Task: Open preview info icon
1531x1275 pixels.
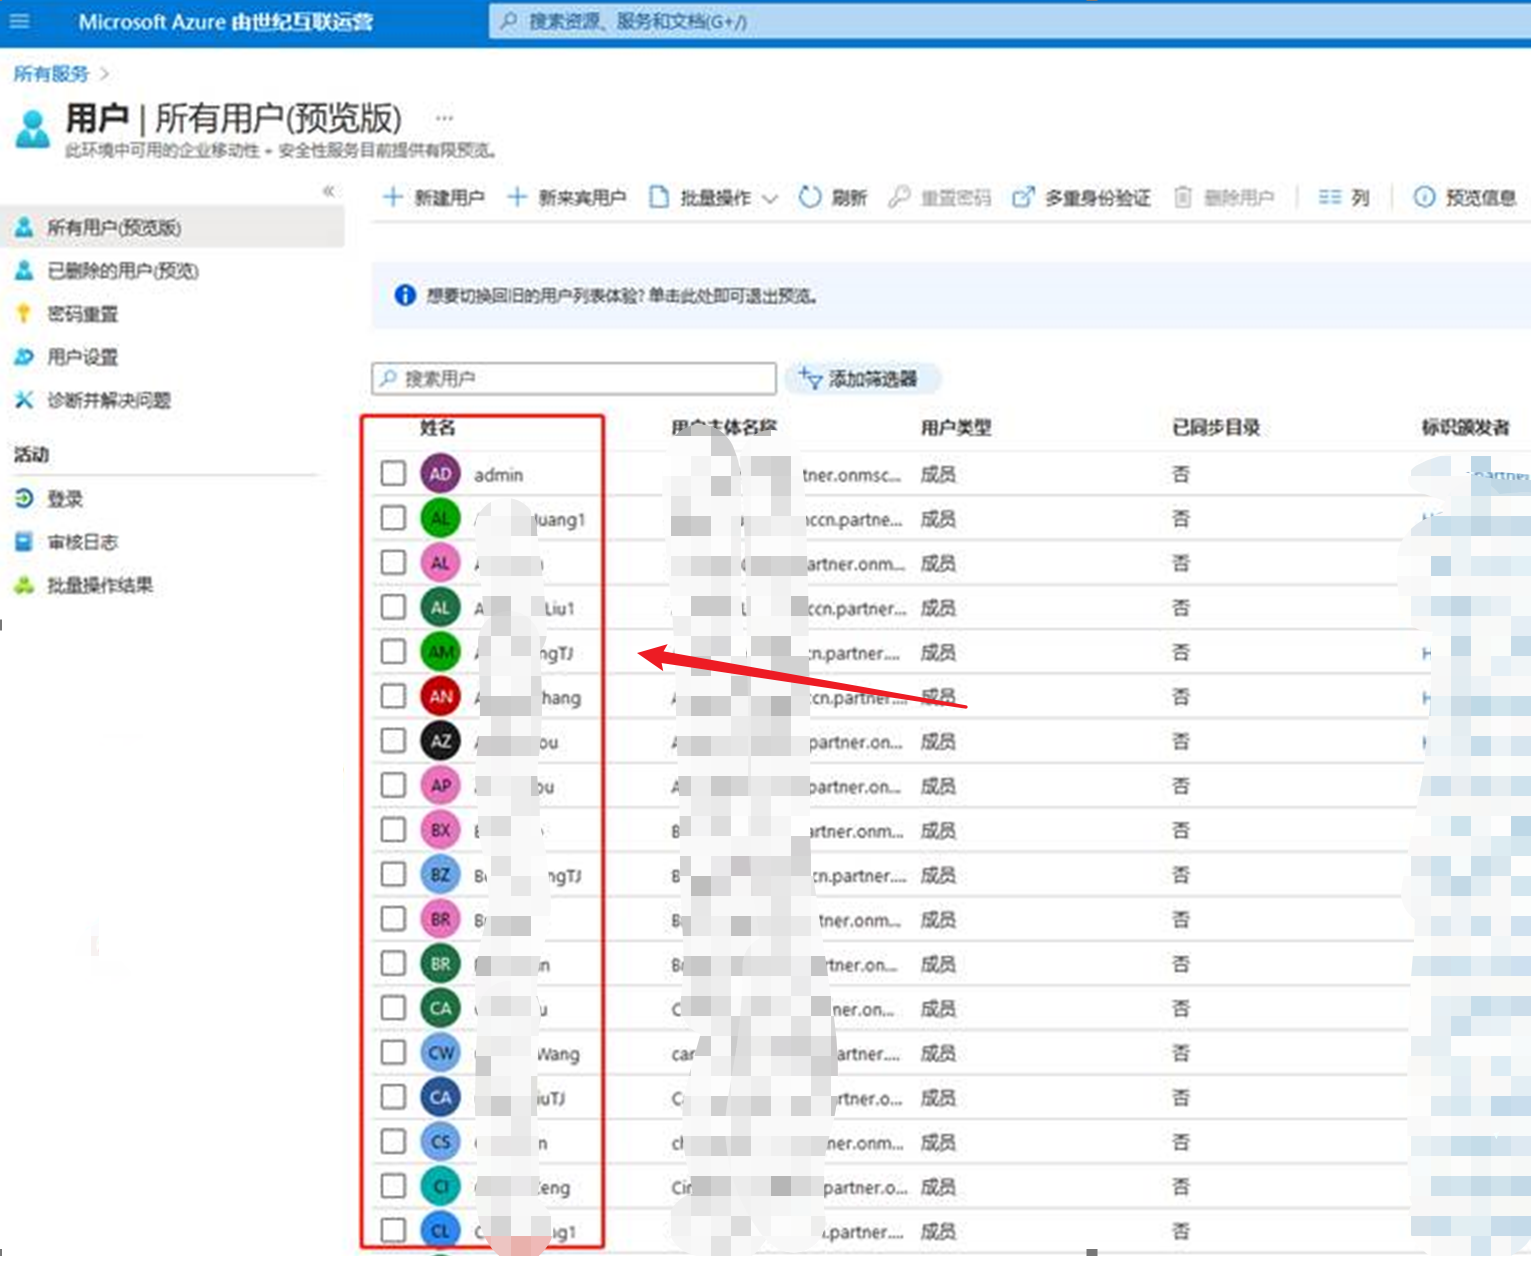Action: tap(1424, 197)
